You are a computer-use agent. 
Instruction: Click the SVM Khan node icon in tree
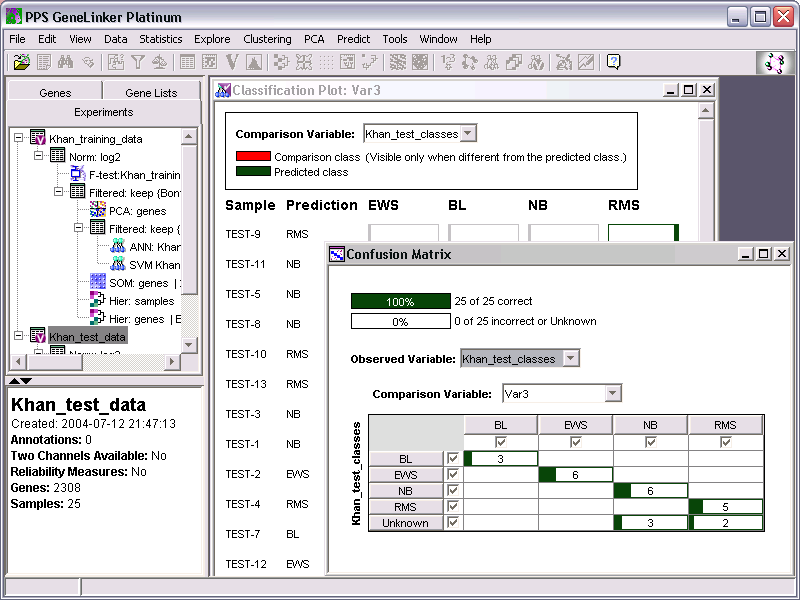pyautogui.click(x=117, y=263)
